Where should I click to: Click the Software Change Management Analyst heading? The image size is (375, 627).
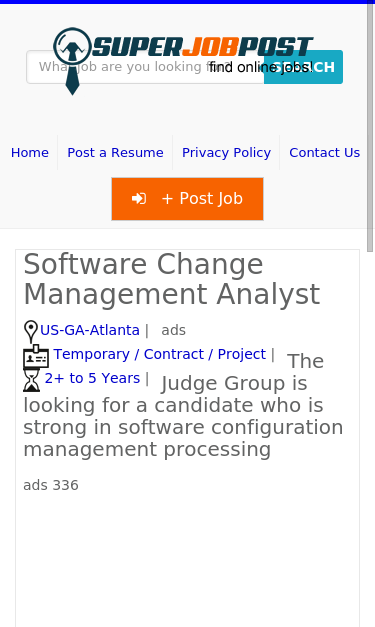[172, 279]
